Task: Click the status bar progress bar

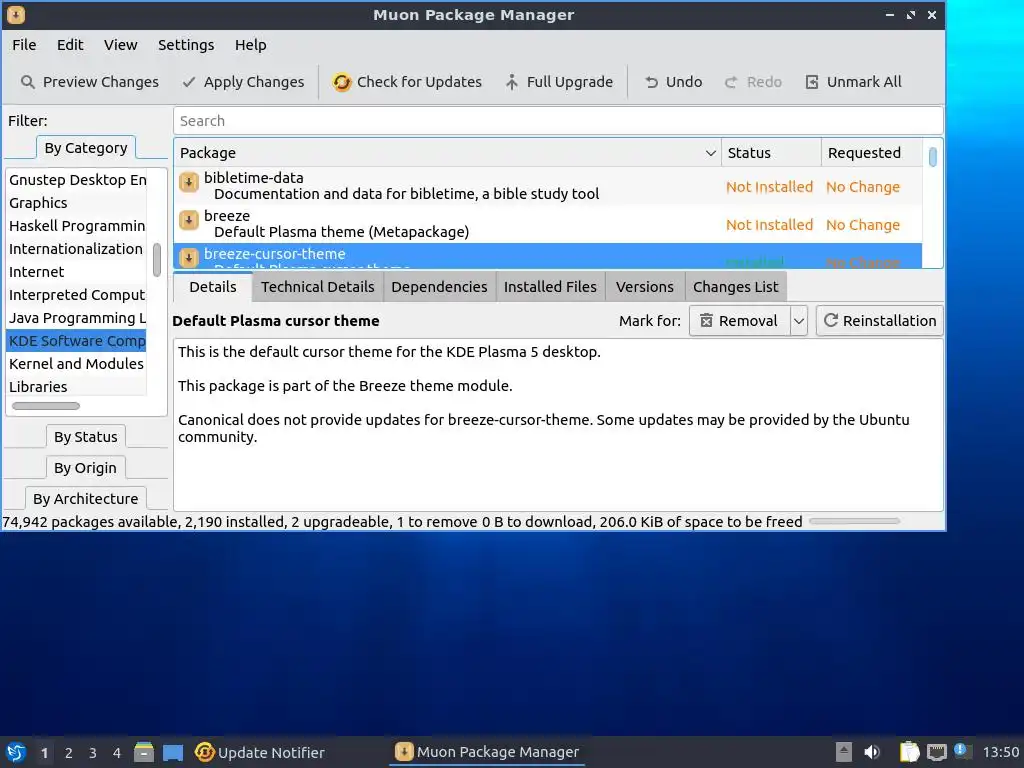Action: click(854, 521)
